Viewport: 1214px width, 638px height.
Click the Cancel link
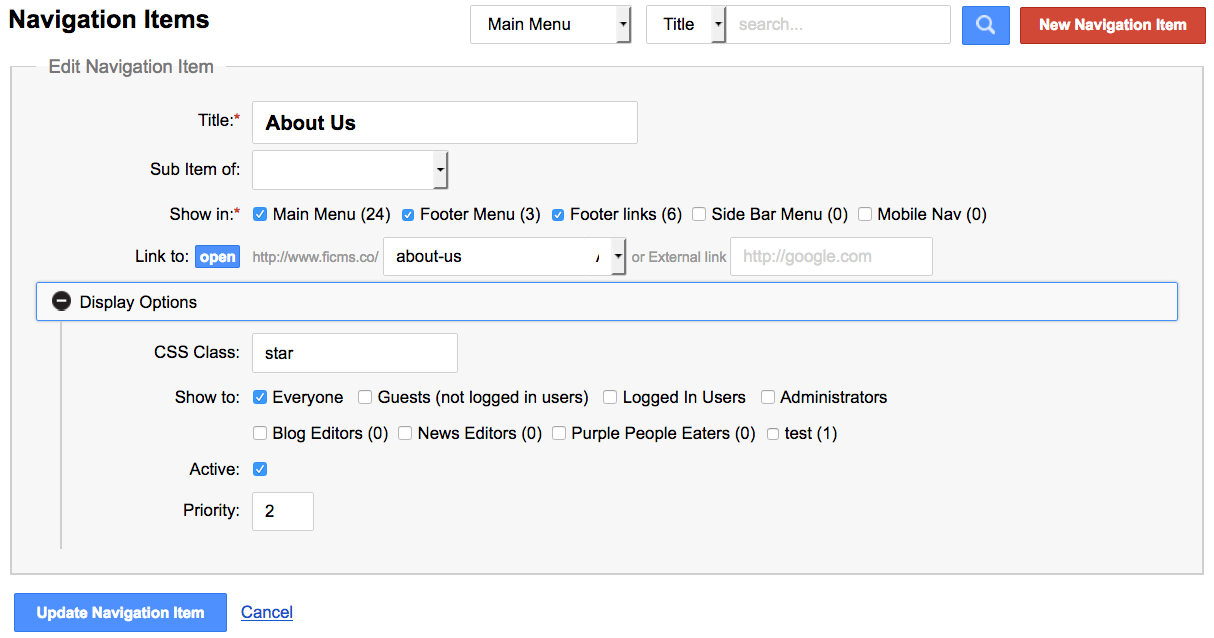pyautogui.click(x=267, y=612)
